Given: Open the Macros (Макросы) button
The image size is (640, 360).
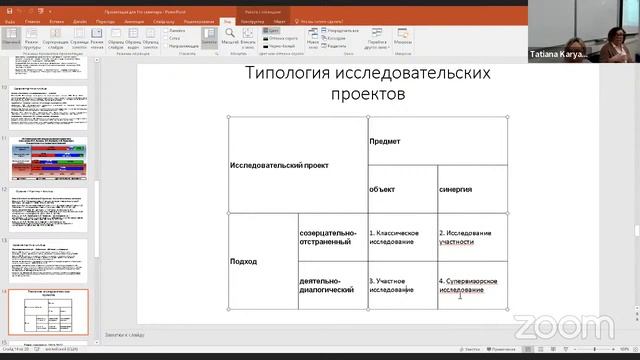Looking at the screenshot, I should pyautogui.click(x=403, y=37).
